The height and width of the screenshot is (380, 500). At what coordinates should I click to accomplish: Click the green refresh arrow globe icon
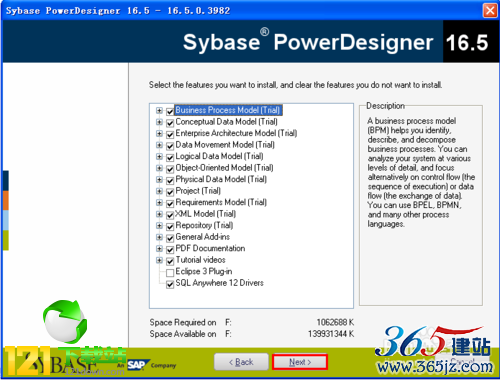point(65,321)
